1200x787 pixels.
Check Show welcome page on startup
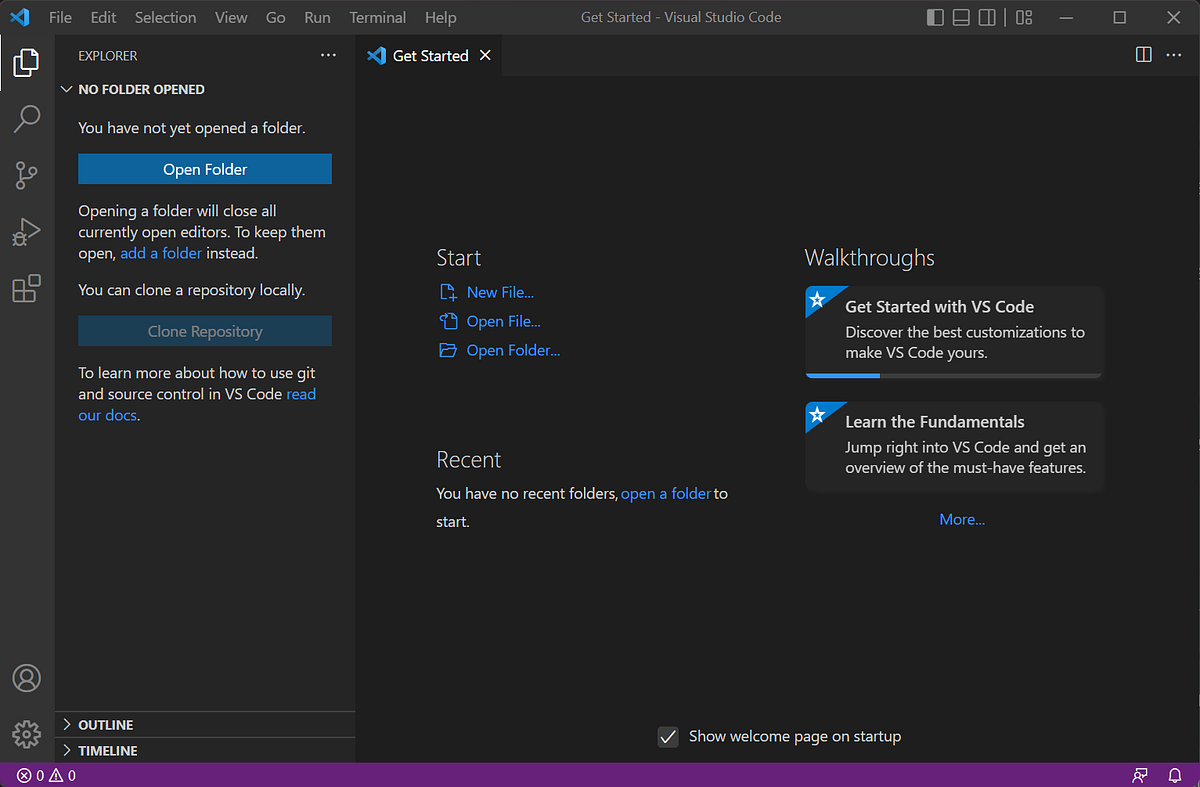tap(668, 737)
